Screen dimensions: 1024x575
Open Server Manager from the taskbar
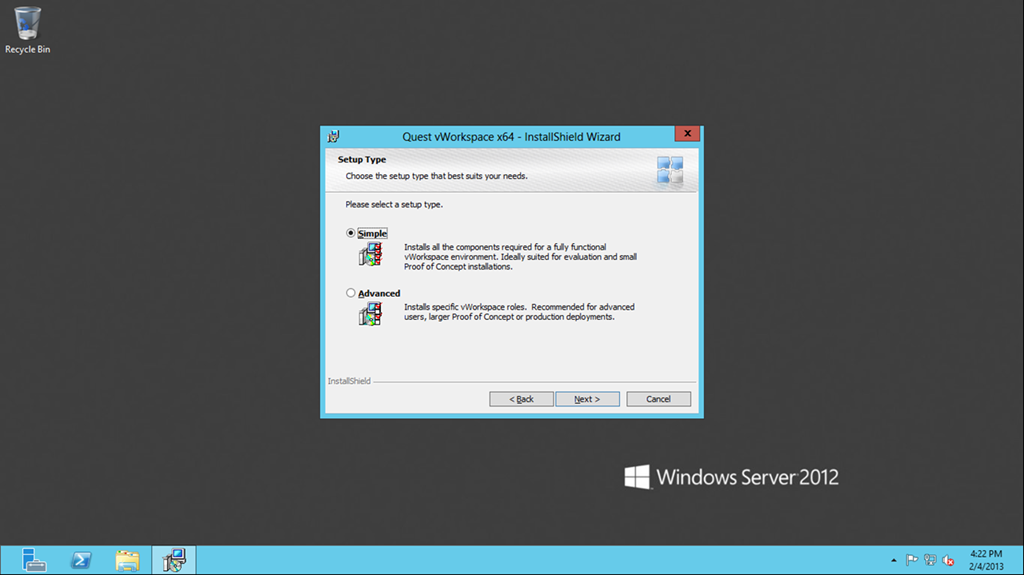click(33, 560)
